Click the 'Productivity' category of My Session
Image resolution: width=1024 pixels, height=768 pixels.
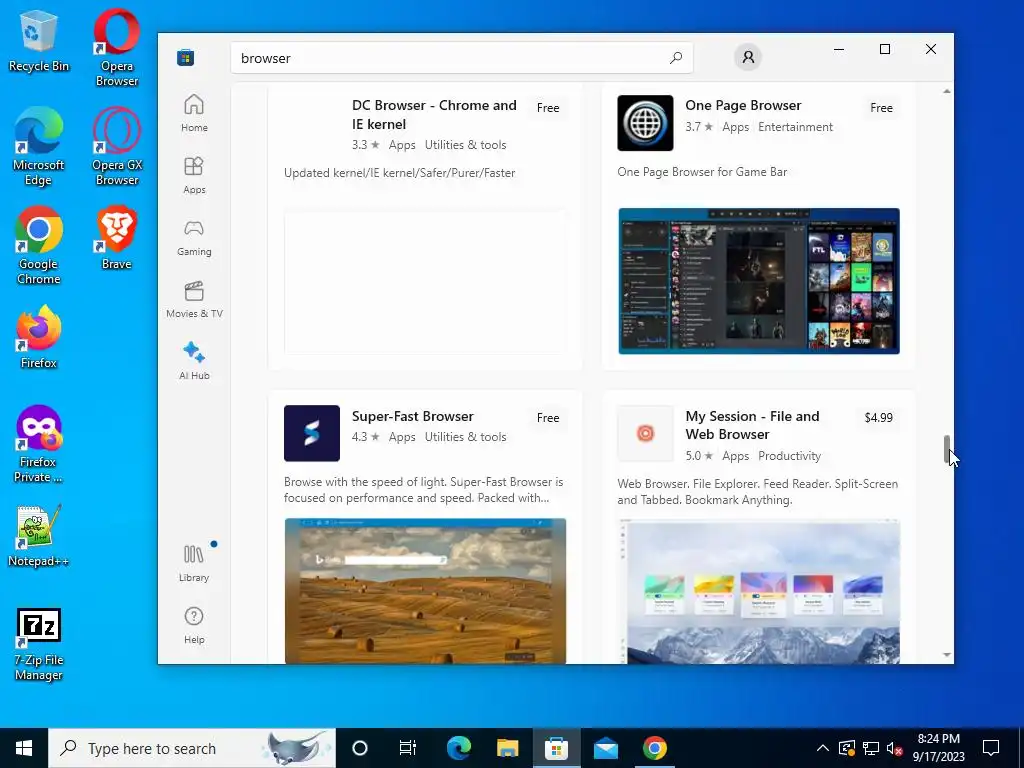point(789,456)
